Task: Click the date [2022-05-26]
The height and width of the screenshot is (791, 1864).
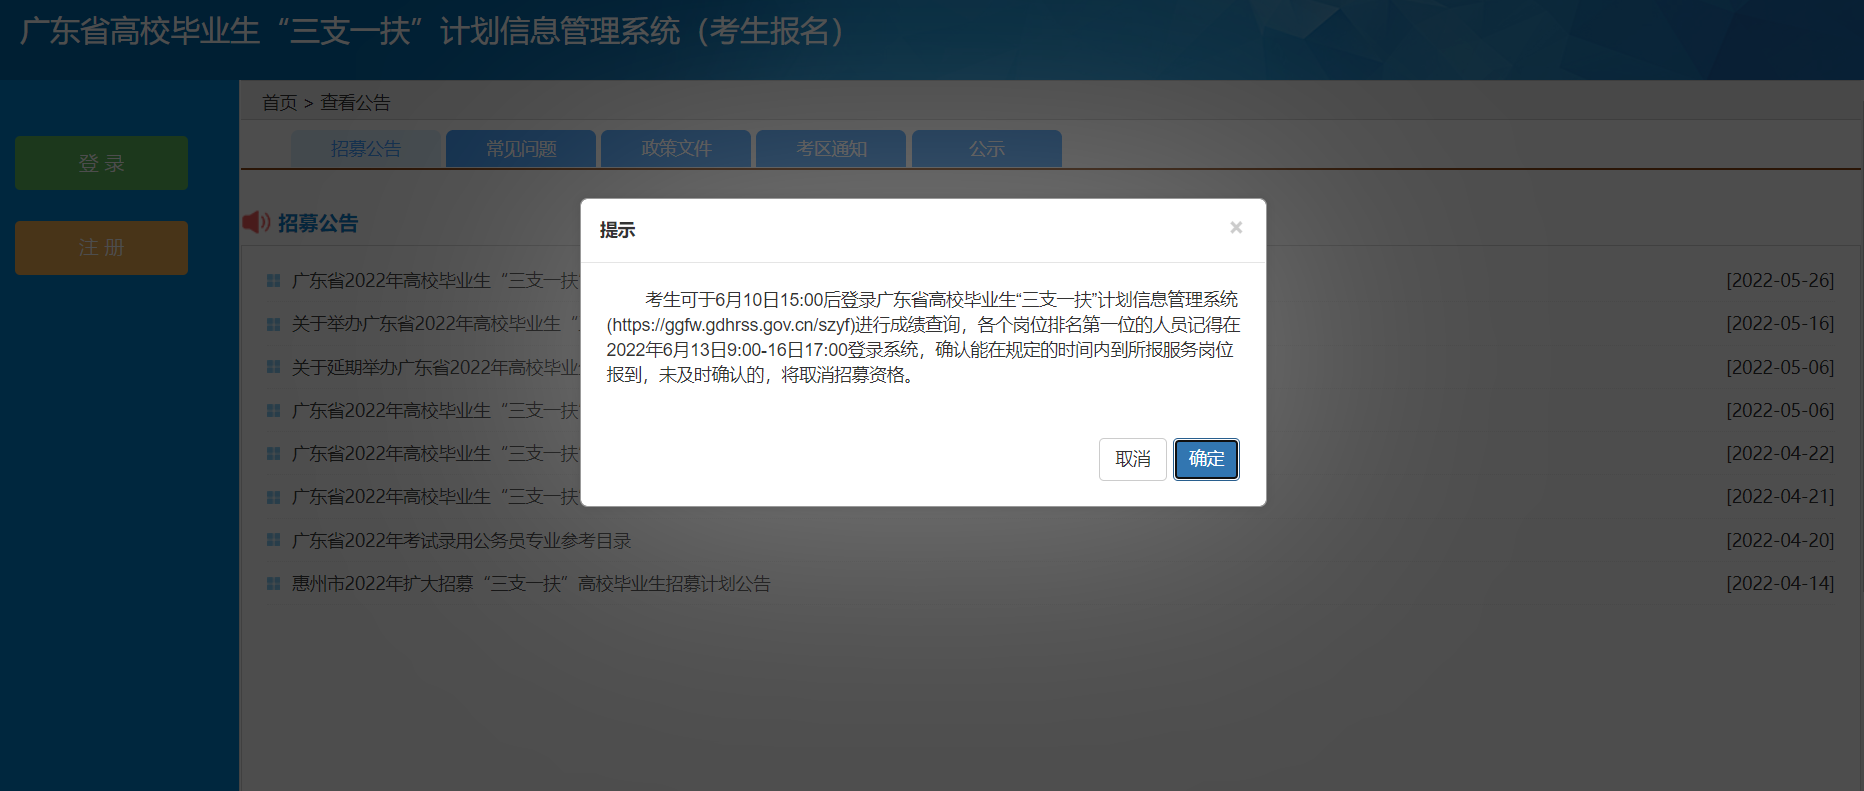Action: click(x=1780, y=281)
